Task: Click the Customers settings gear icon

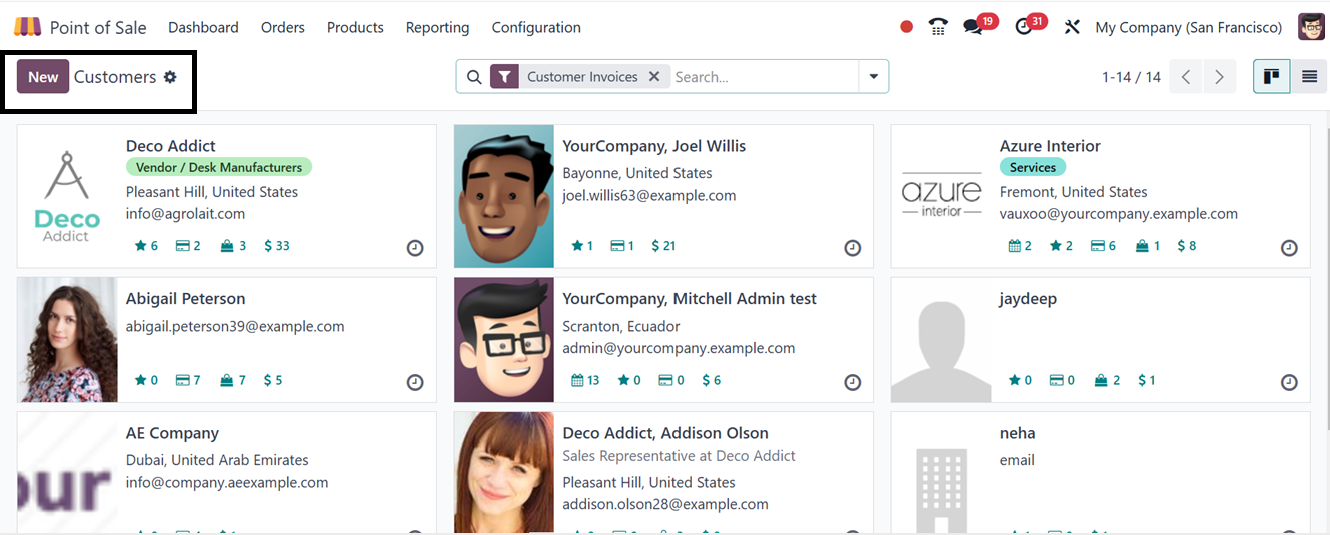Action: click(170, 77)
